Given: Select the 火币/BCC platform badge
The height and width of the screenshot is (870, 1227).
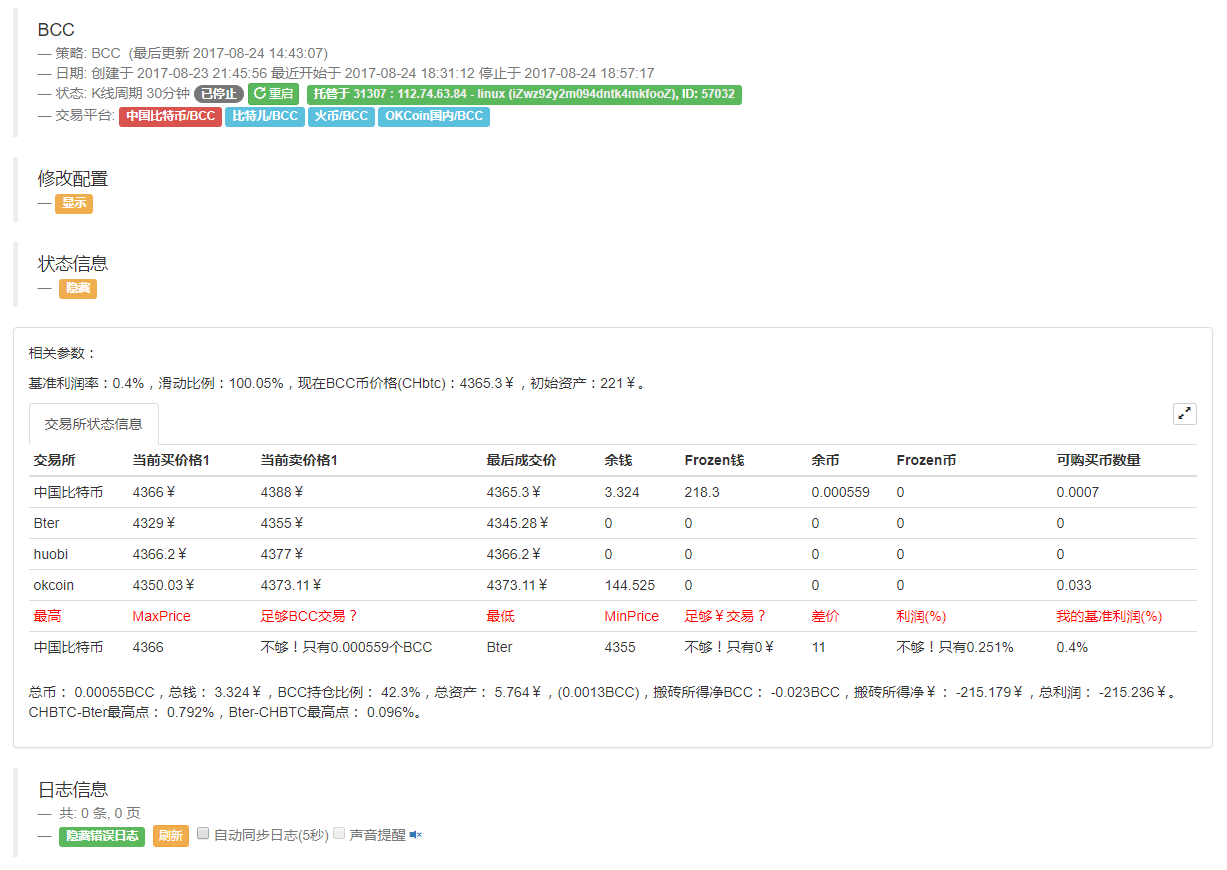Looking at the screenshot, I should [341, 116].
